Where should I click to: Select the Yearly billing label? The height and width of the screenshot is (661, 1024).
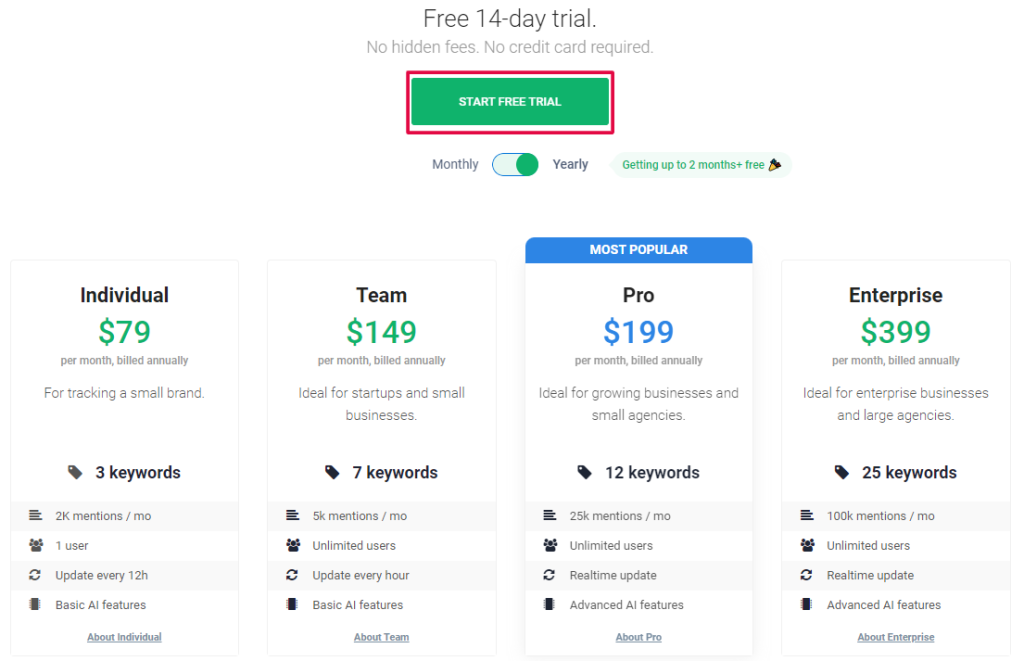pos(570,165)
